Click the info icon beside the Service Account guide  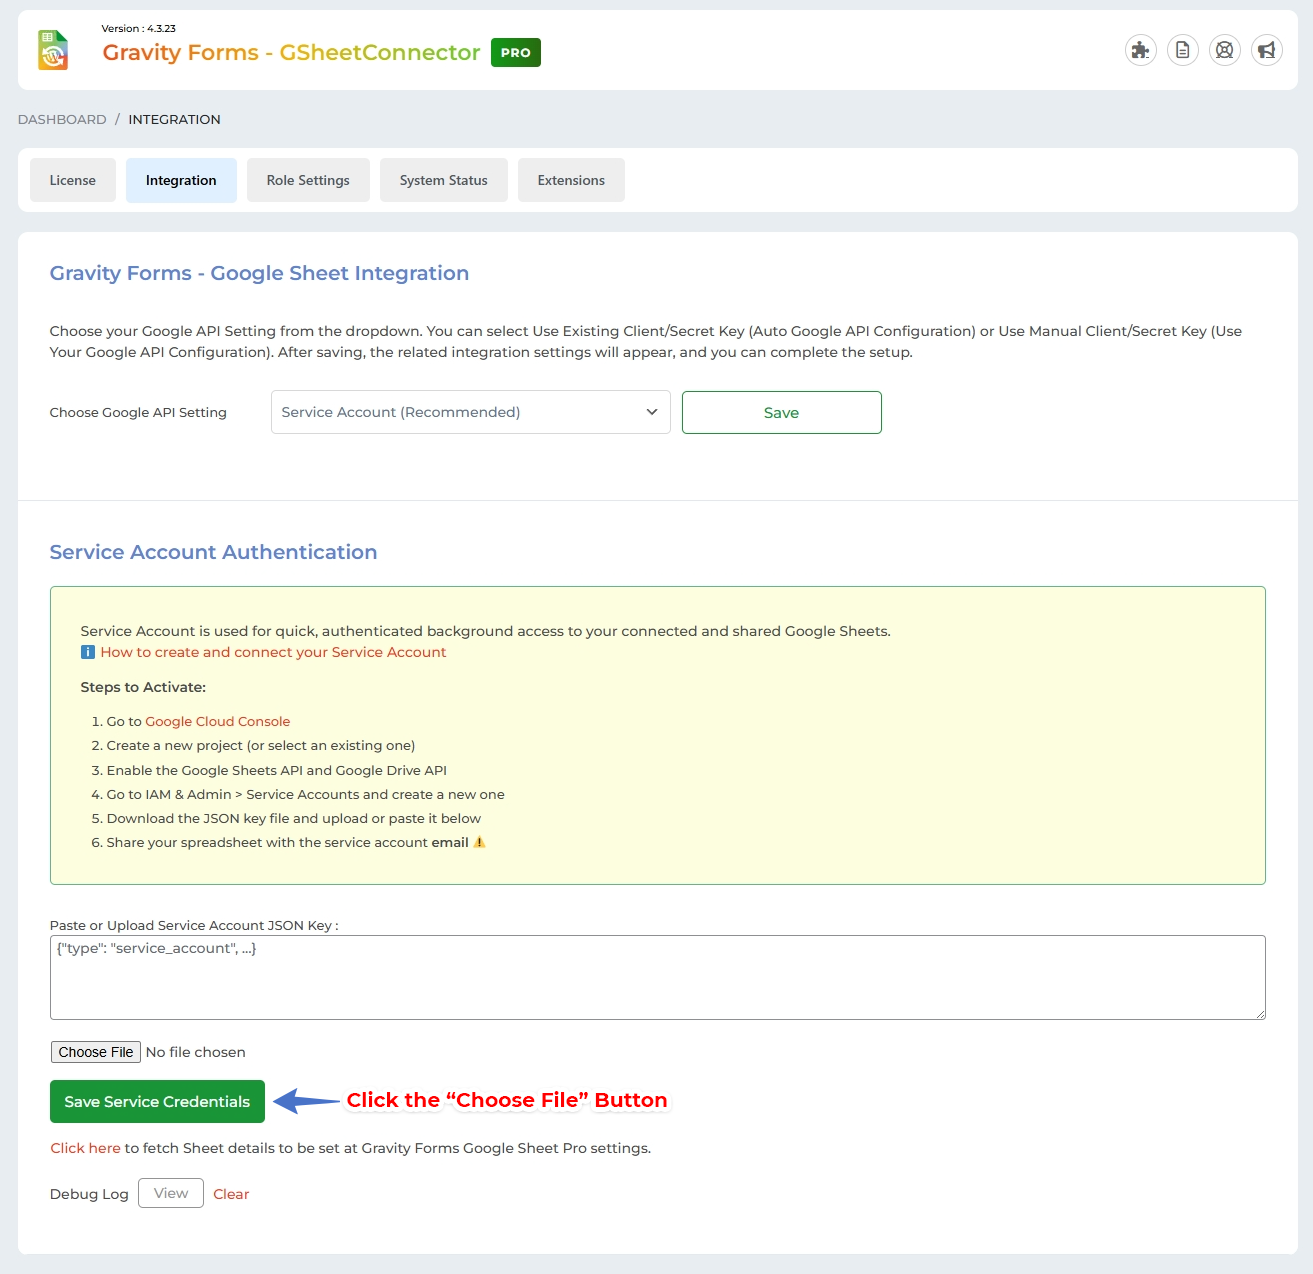click(87, 652)
